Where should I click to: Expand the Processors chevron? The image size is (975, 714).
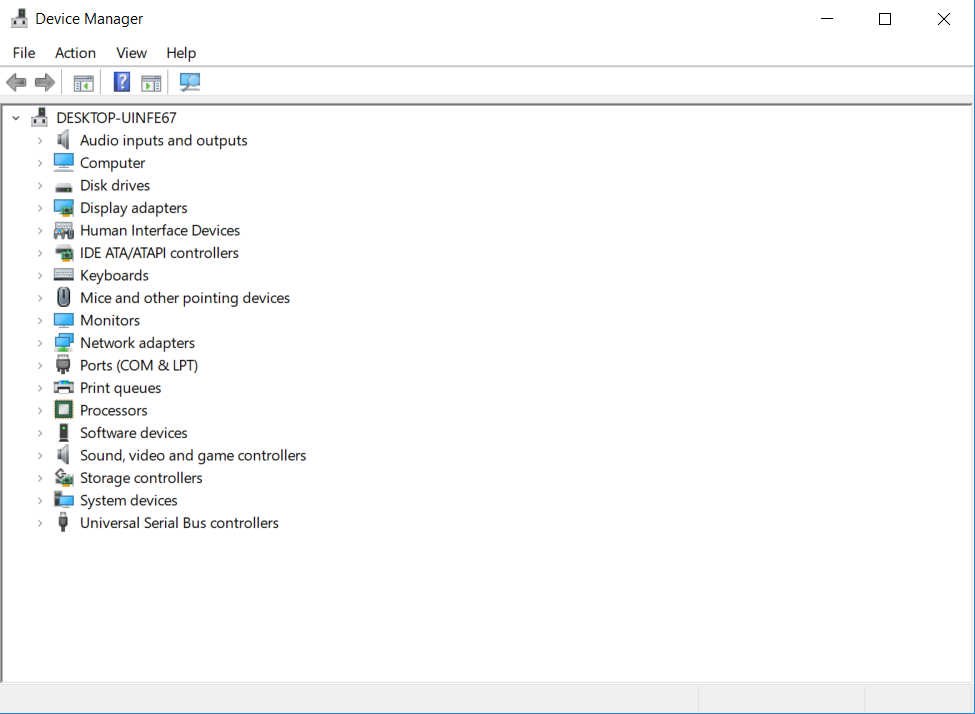40,410
